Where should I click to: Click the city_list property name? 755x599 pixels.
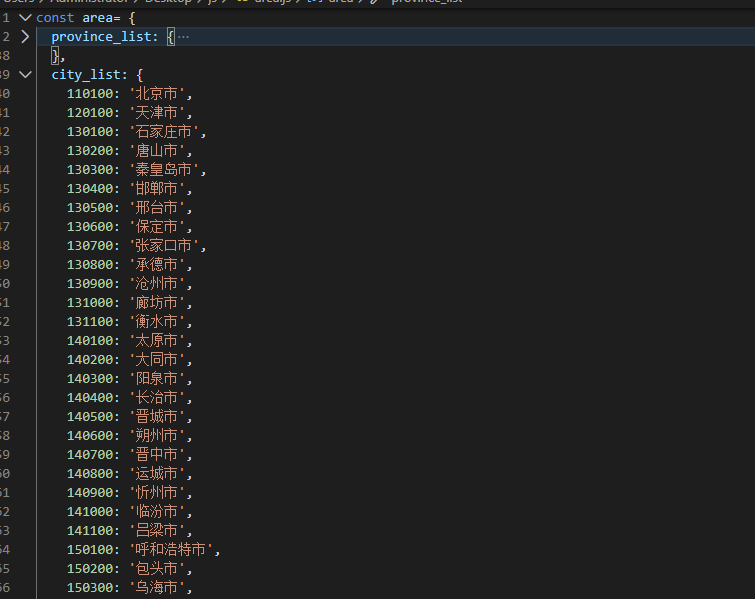click(86, 75)
